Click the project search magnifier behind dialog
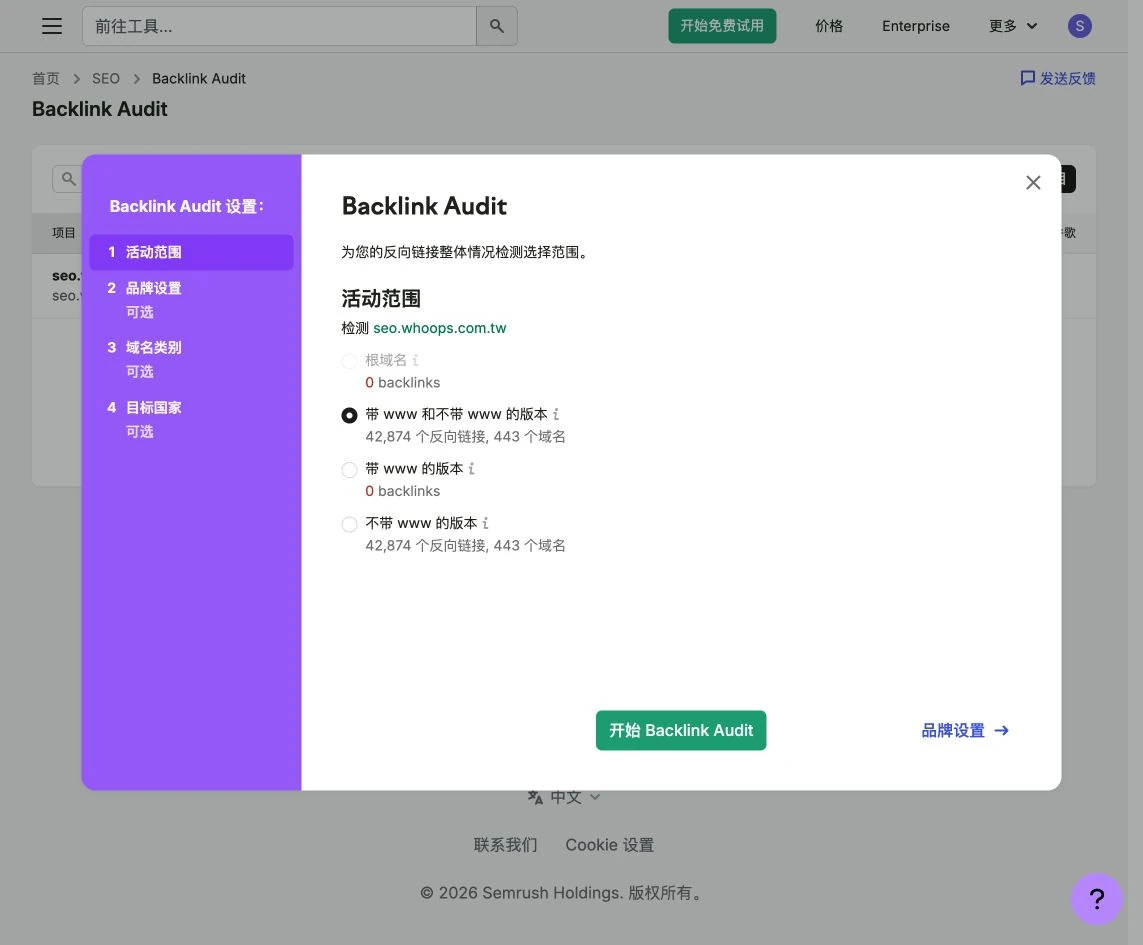 click(68, 179)
